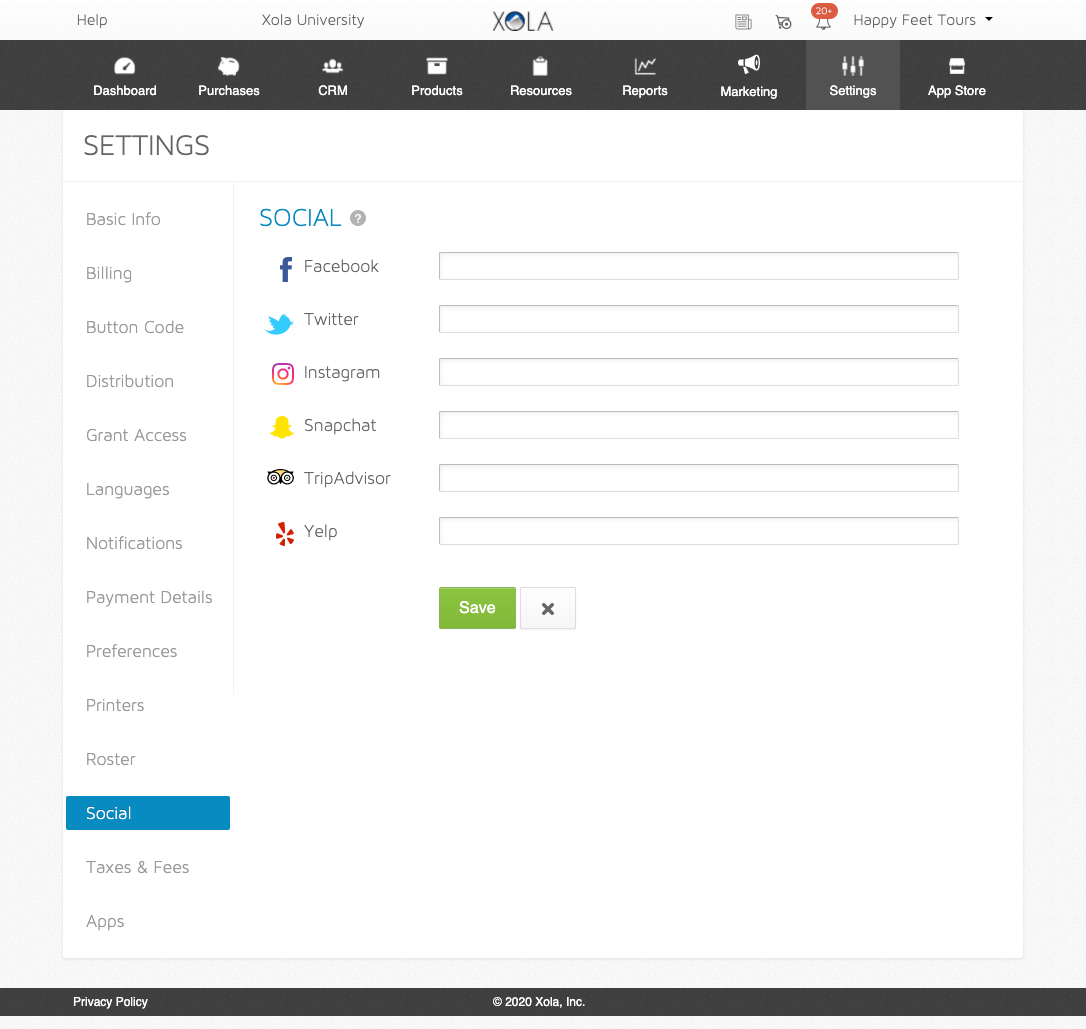
Task: Click the SOCIAL section heading
Action: pyautogui.click(x=301, y=218)
